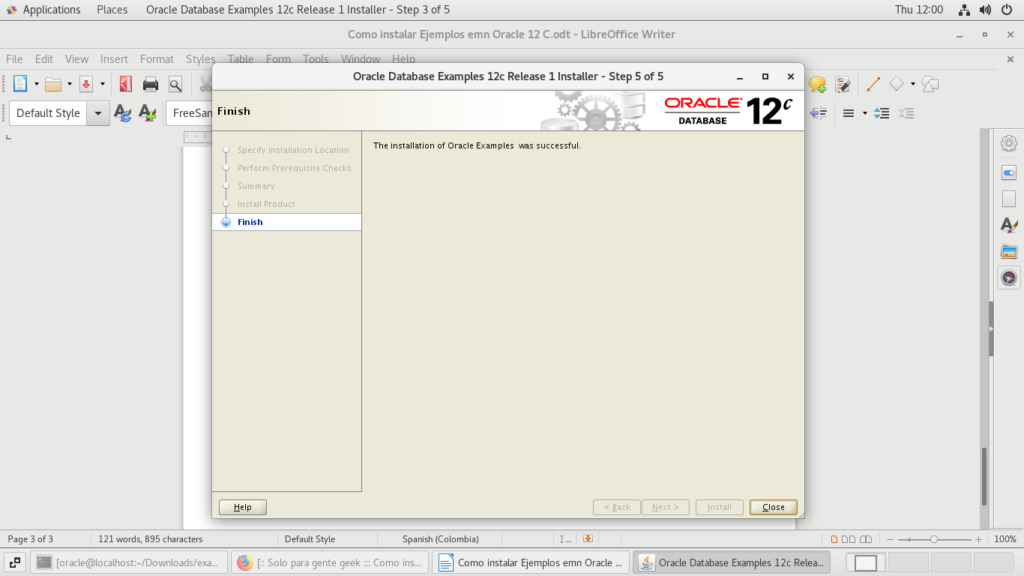Switch to book view layout
The height and width of the screenshot is (576, 1024).
pos(866,539)
